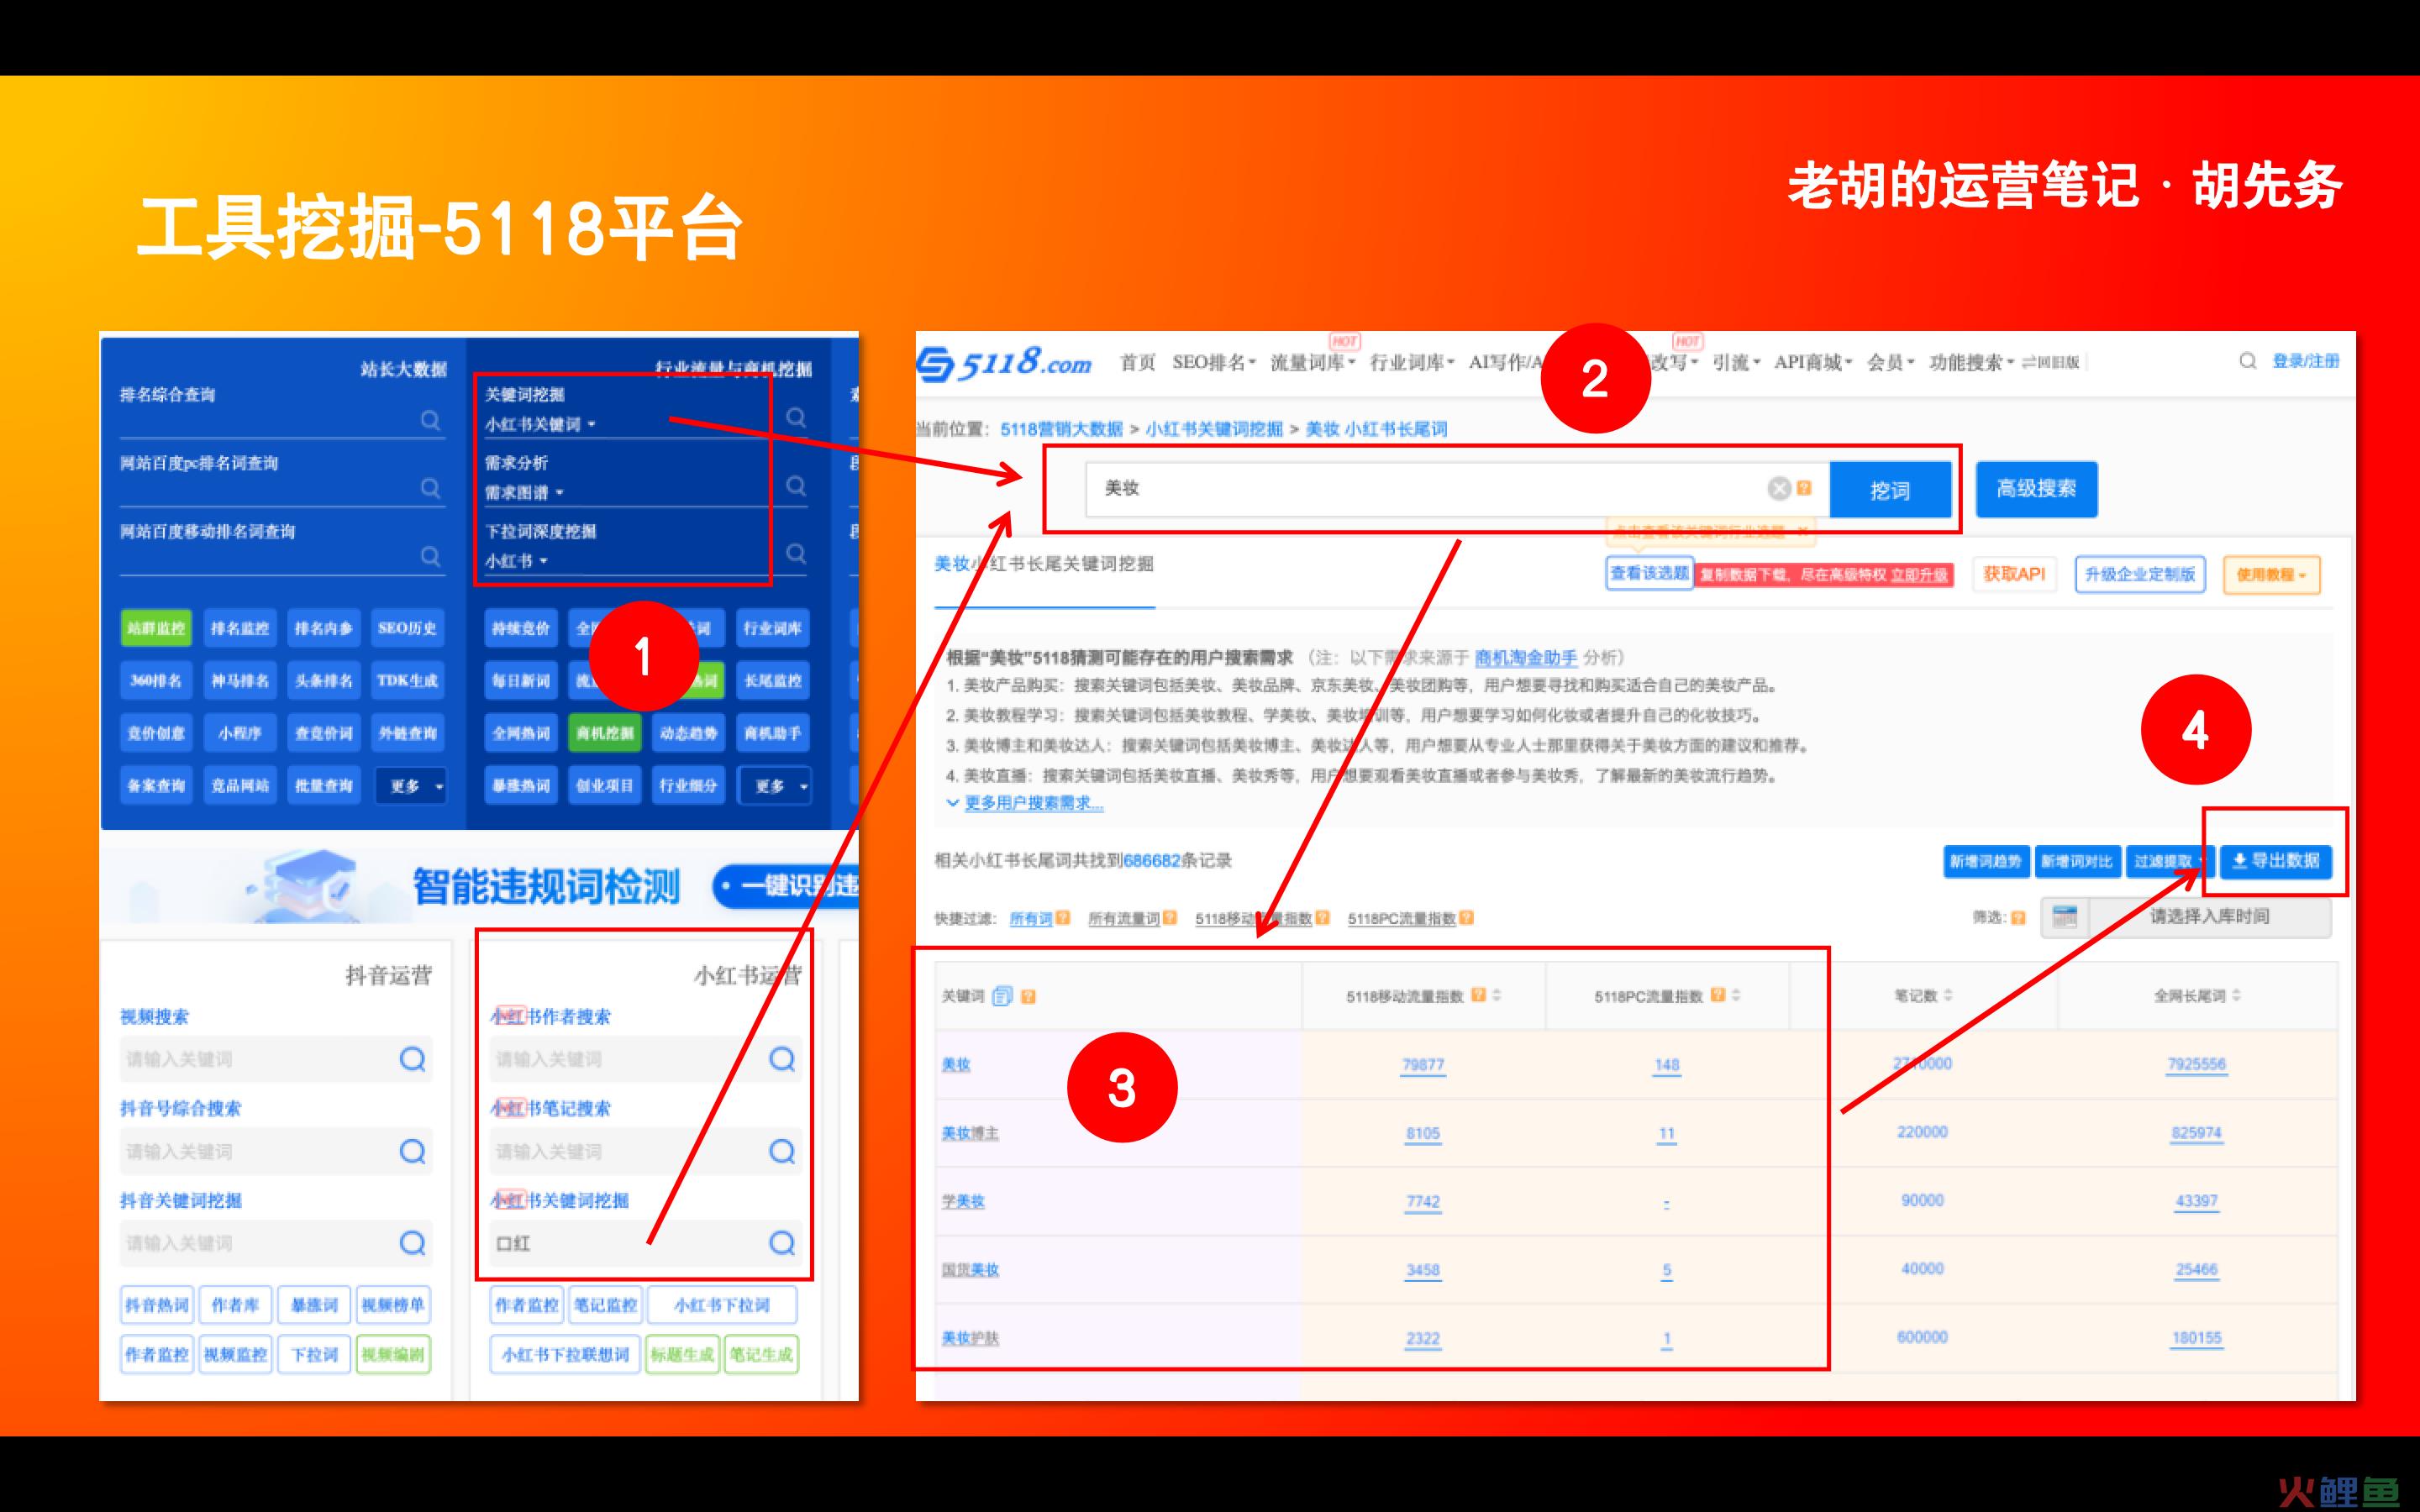Open 小红书关键词 dropdown under 关键词挖掘
This screenshot has height=1512, width=2420.
[x=541, y=424]
